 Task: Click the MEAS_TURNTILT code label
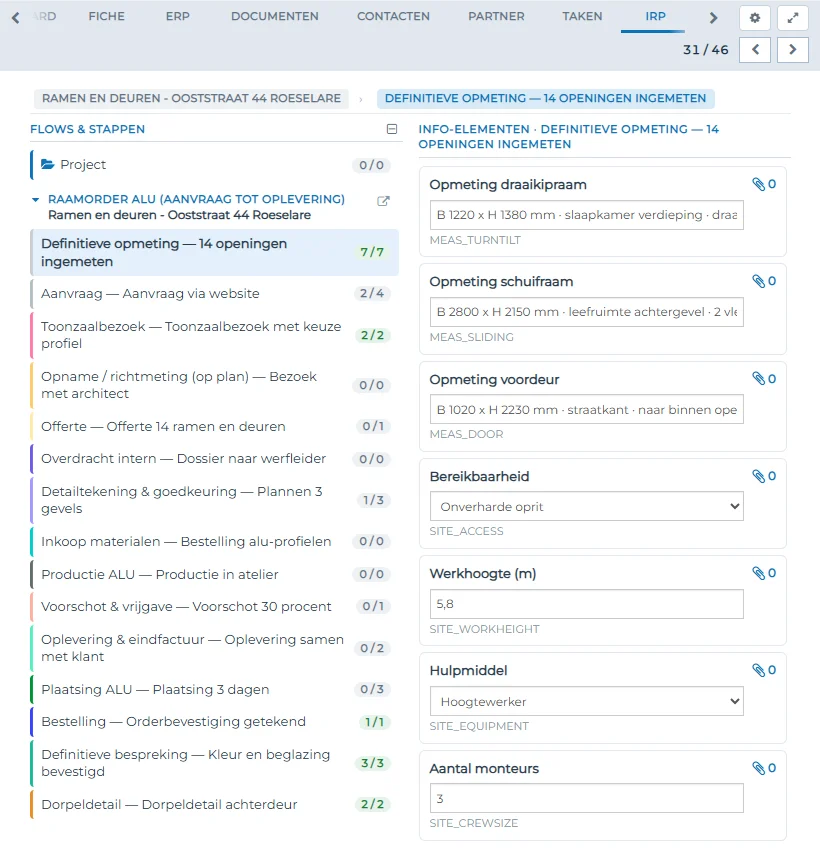coord(475,240)
